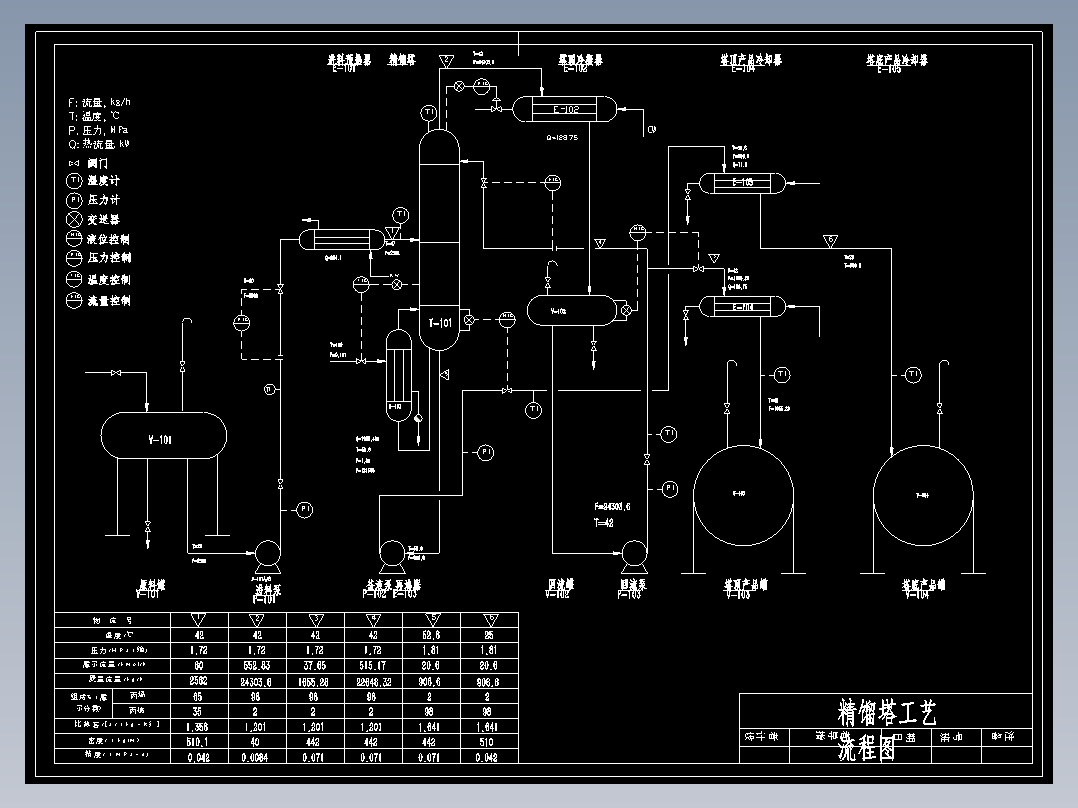The width and height of the screenshot is (1078, 808).
Task: Select the HIC level controller above V-102
Action: click(x=638, y=232)
